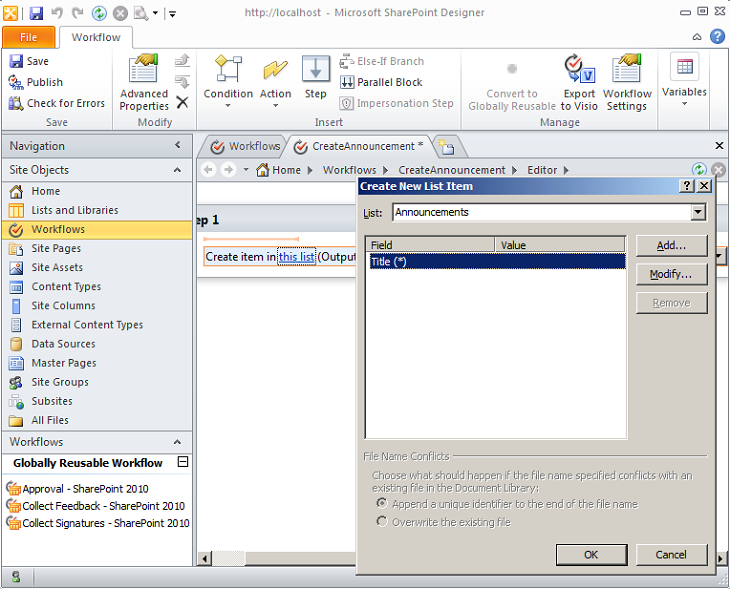Screen dimensions: 730x589
Task: Click the Add... button in dialog
Action: pyautogui.click(x=671, y=245)
